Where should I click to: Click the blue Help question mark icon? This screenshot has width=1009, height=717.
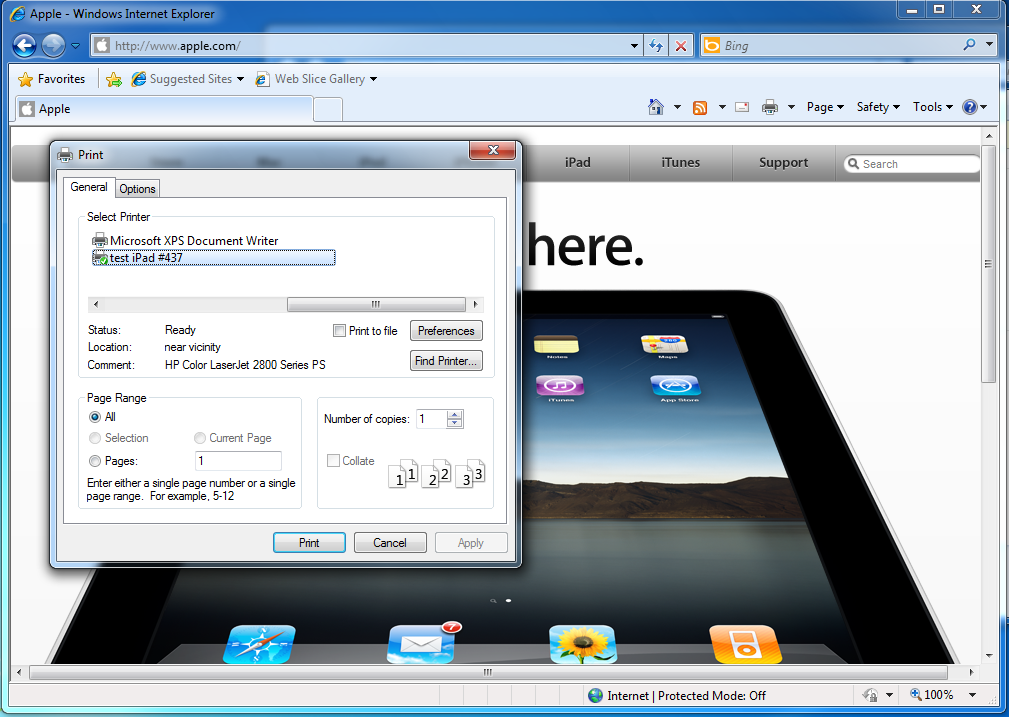[970, 107]
